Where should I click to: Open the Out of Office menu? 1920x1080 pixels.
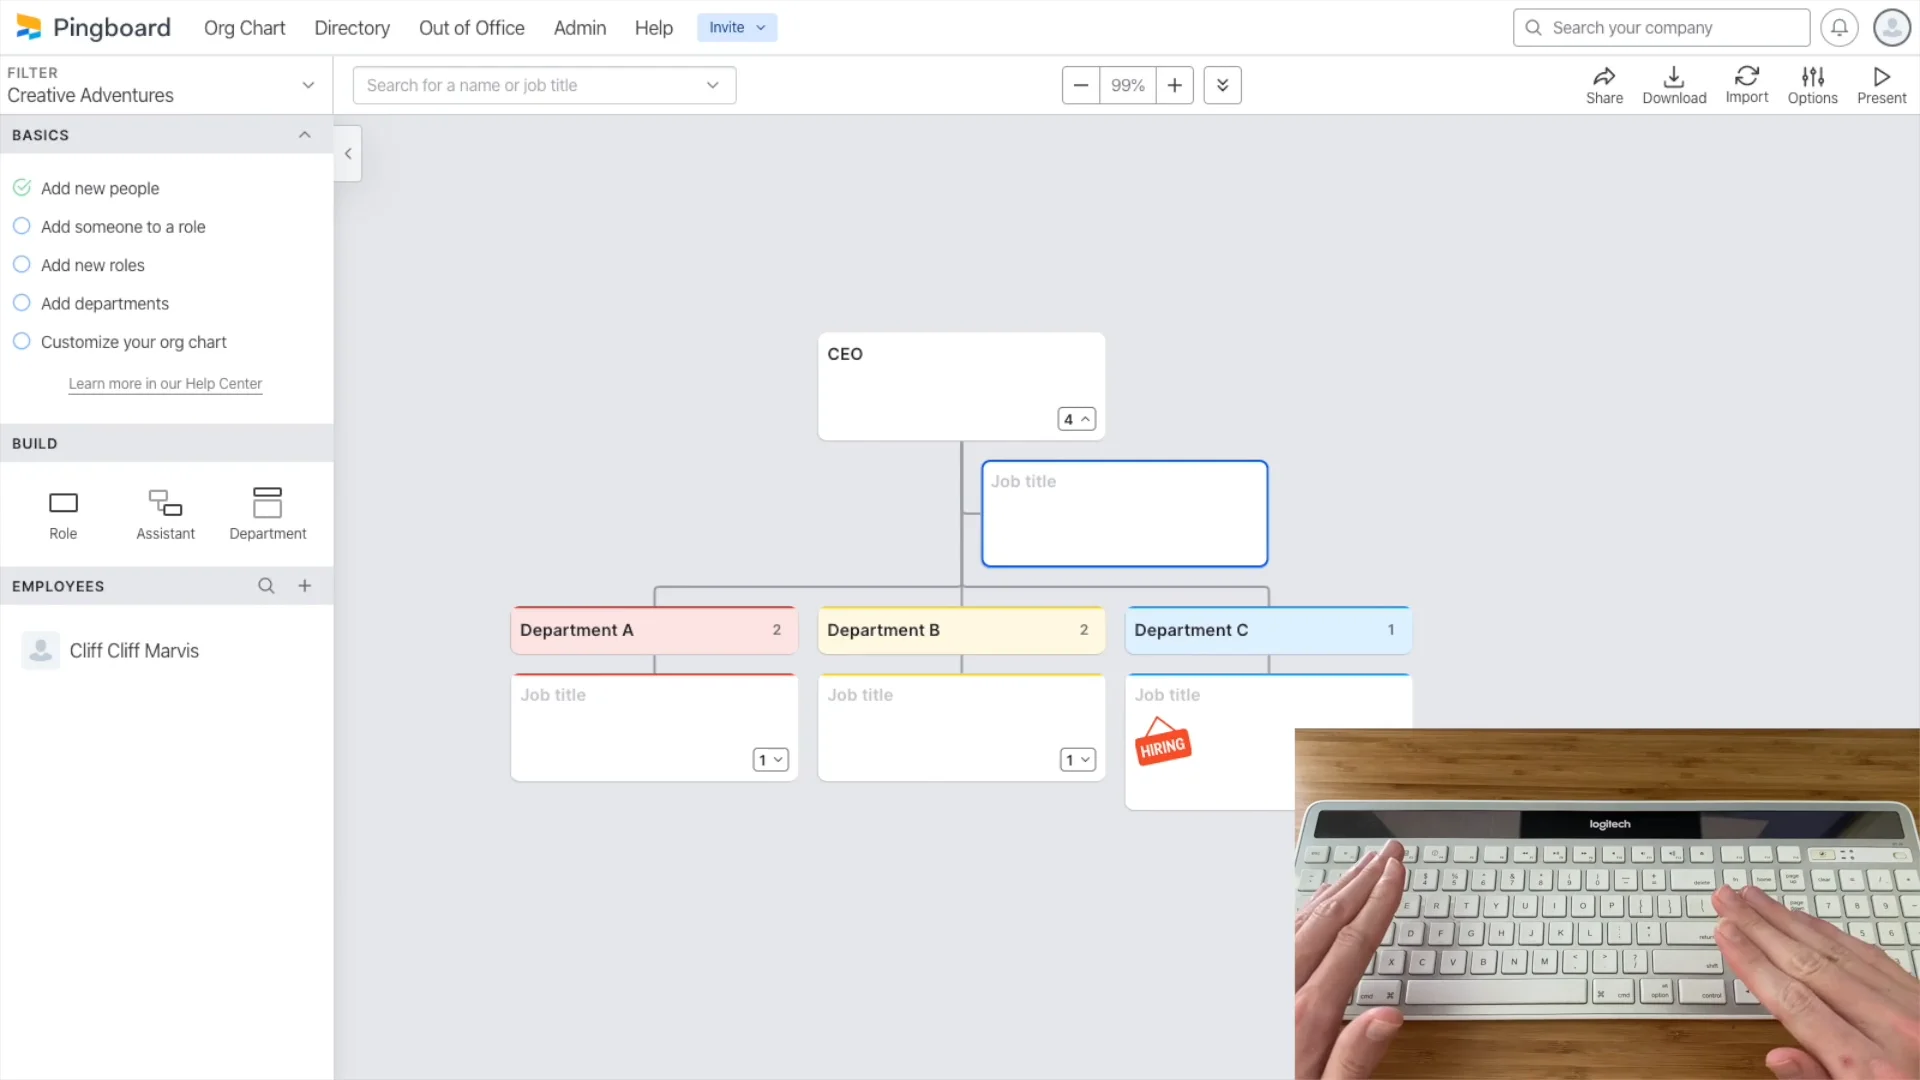click(x=471, y=28)
